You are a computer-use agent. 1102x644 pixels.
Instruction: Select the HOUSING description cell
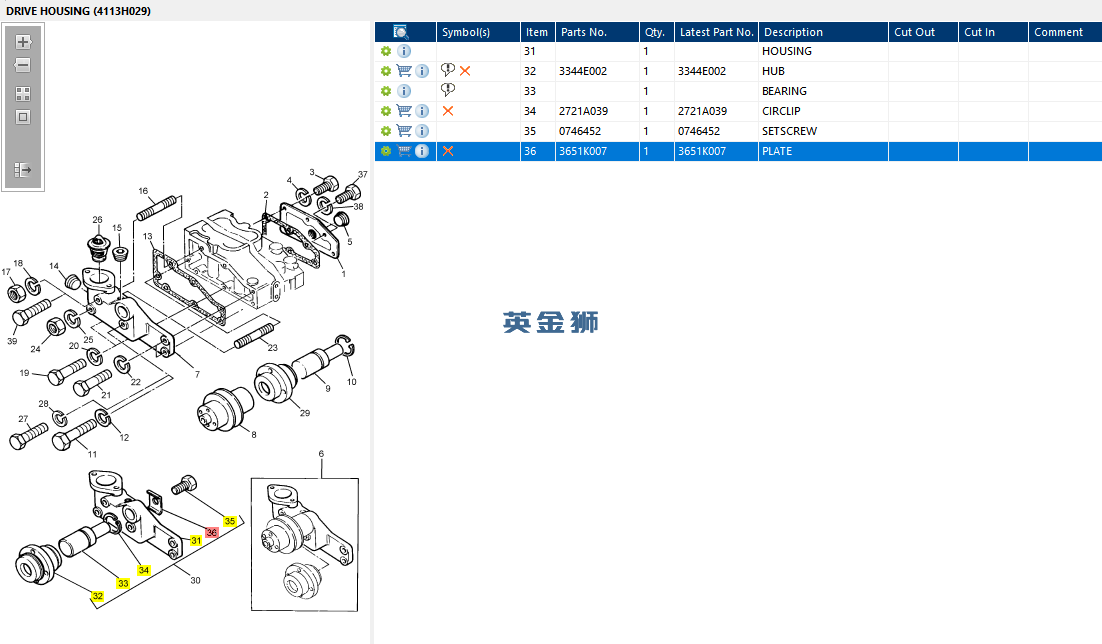824,51
